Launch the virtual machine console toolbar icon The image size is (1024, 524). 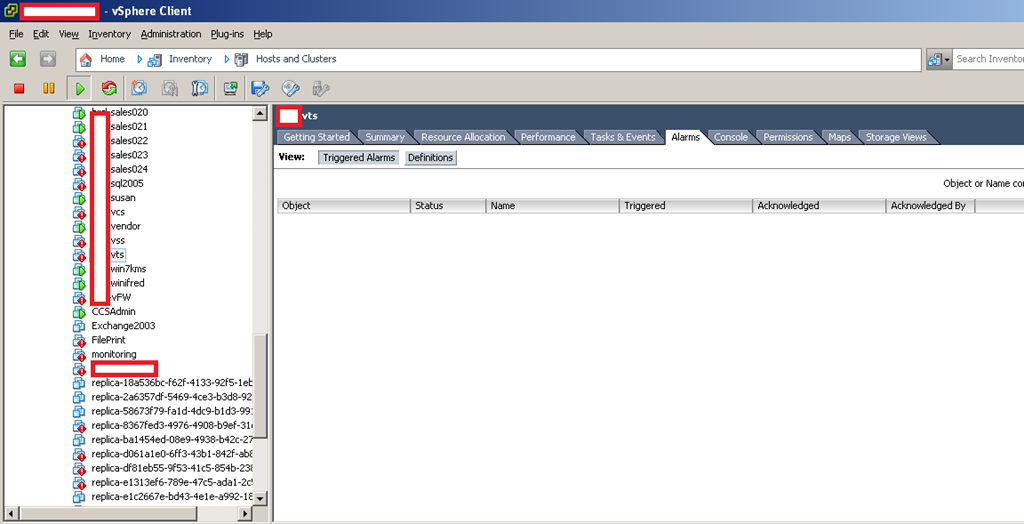[230, 88]
